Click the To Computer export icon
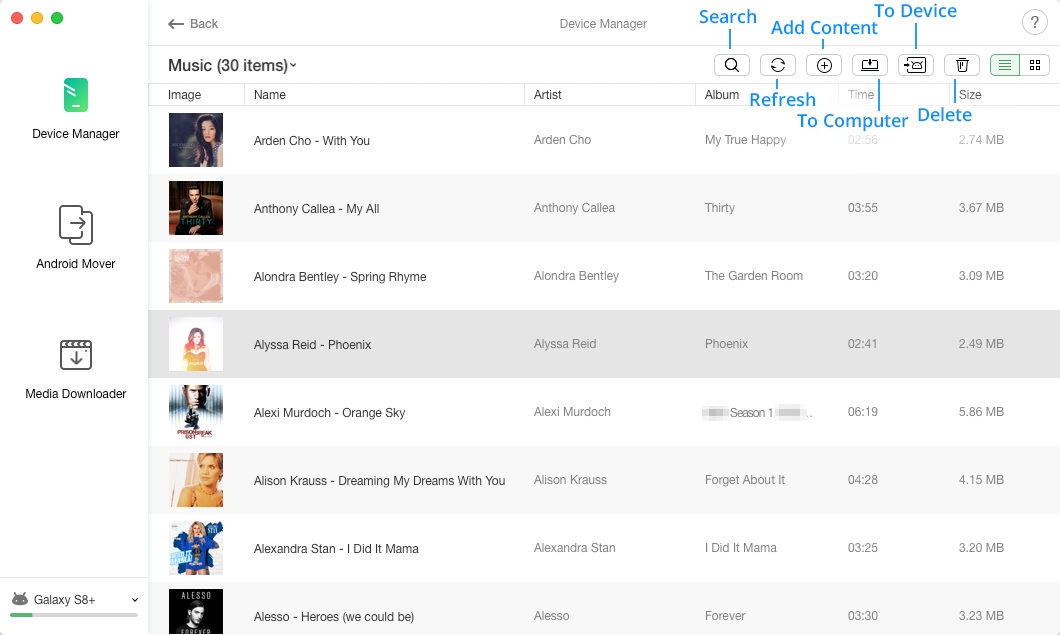 tap(869, 65)
